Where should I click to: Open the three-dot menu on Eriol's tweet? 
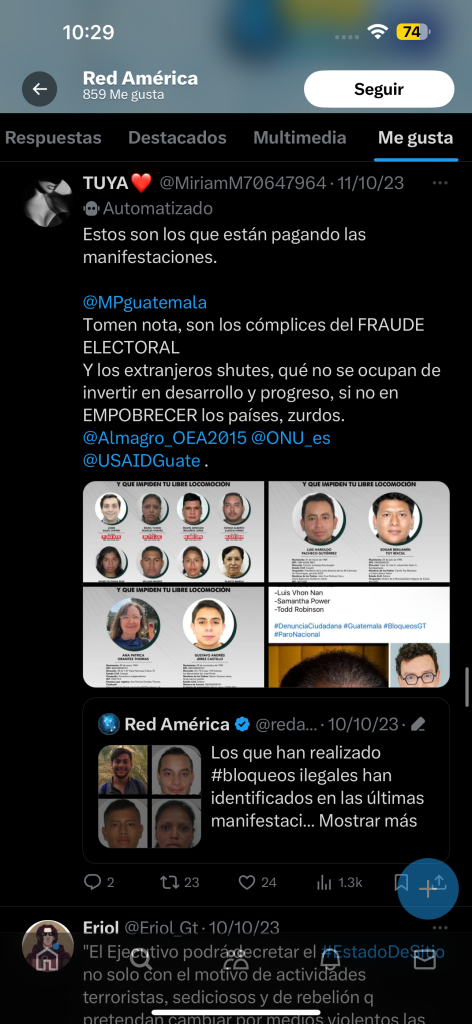[441, 927]
